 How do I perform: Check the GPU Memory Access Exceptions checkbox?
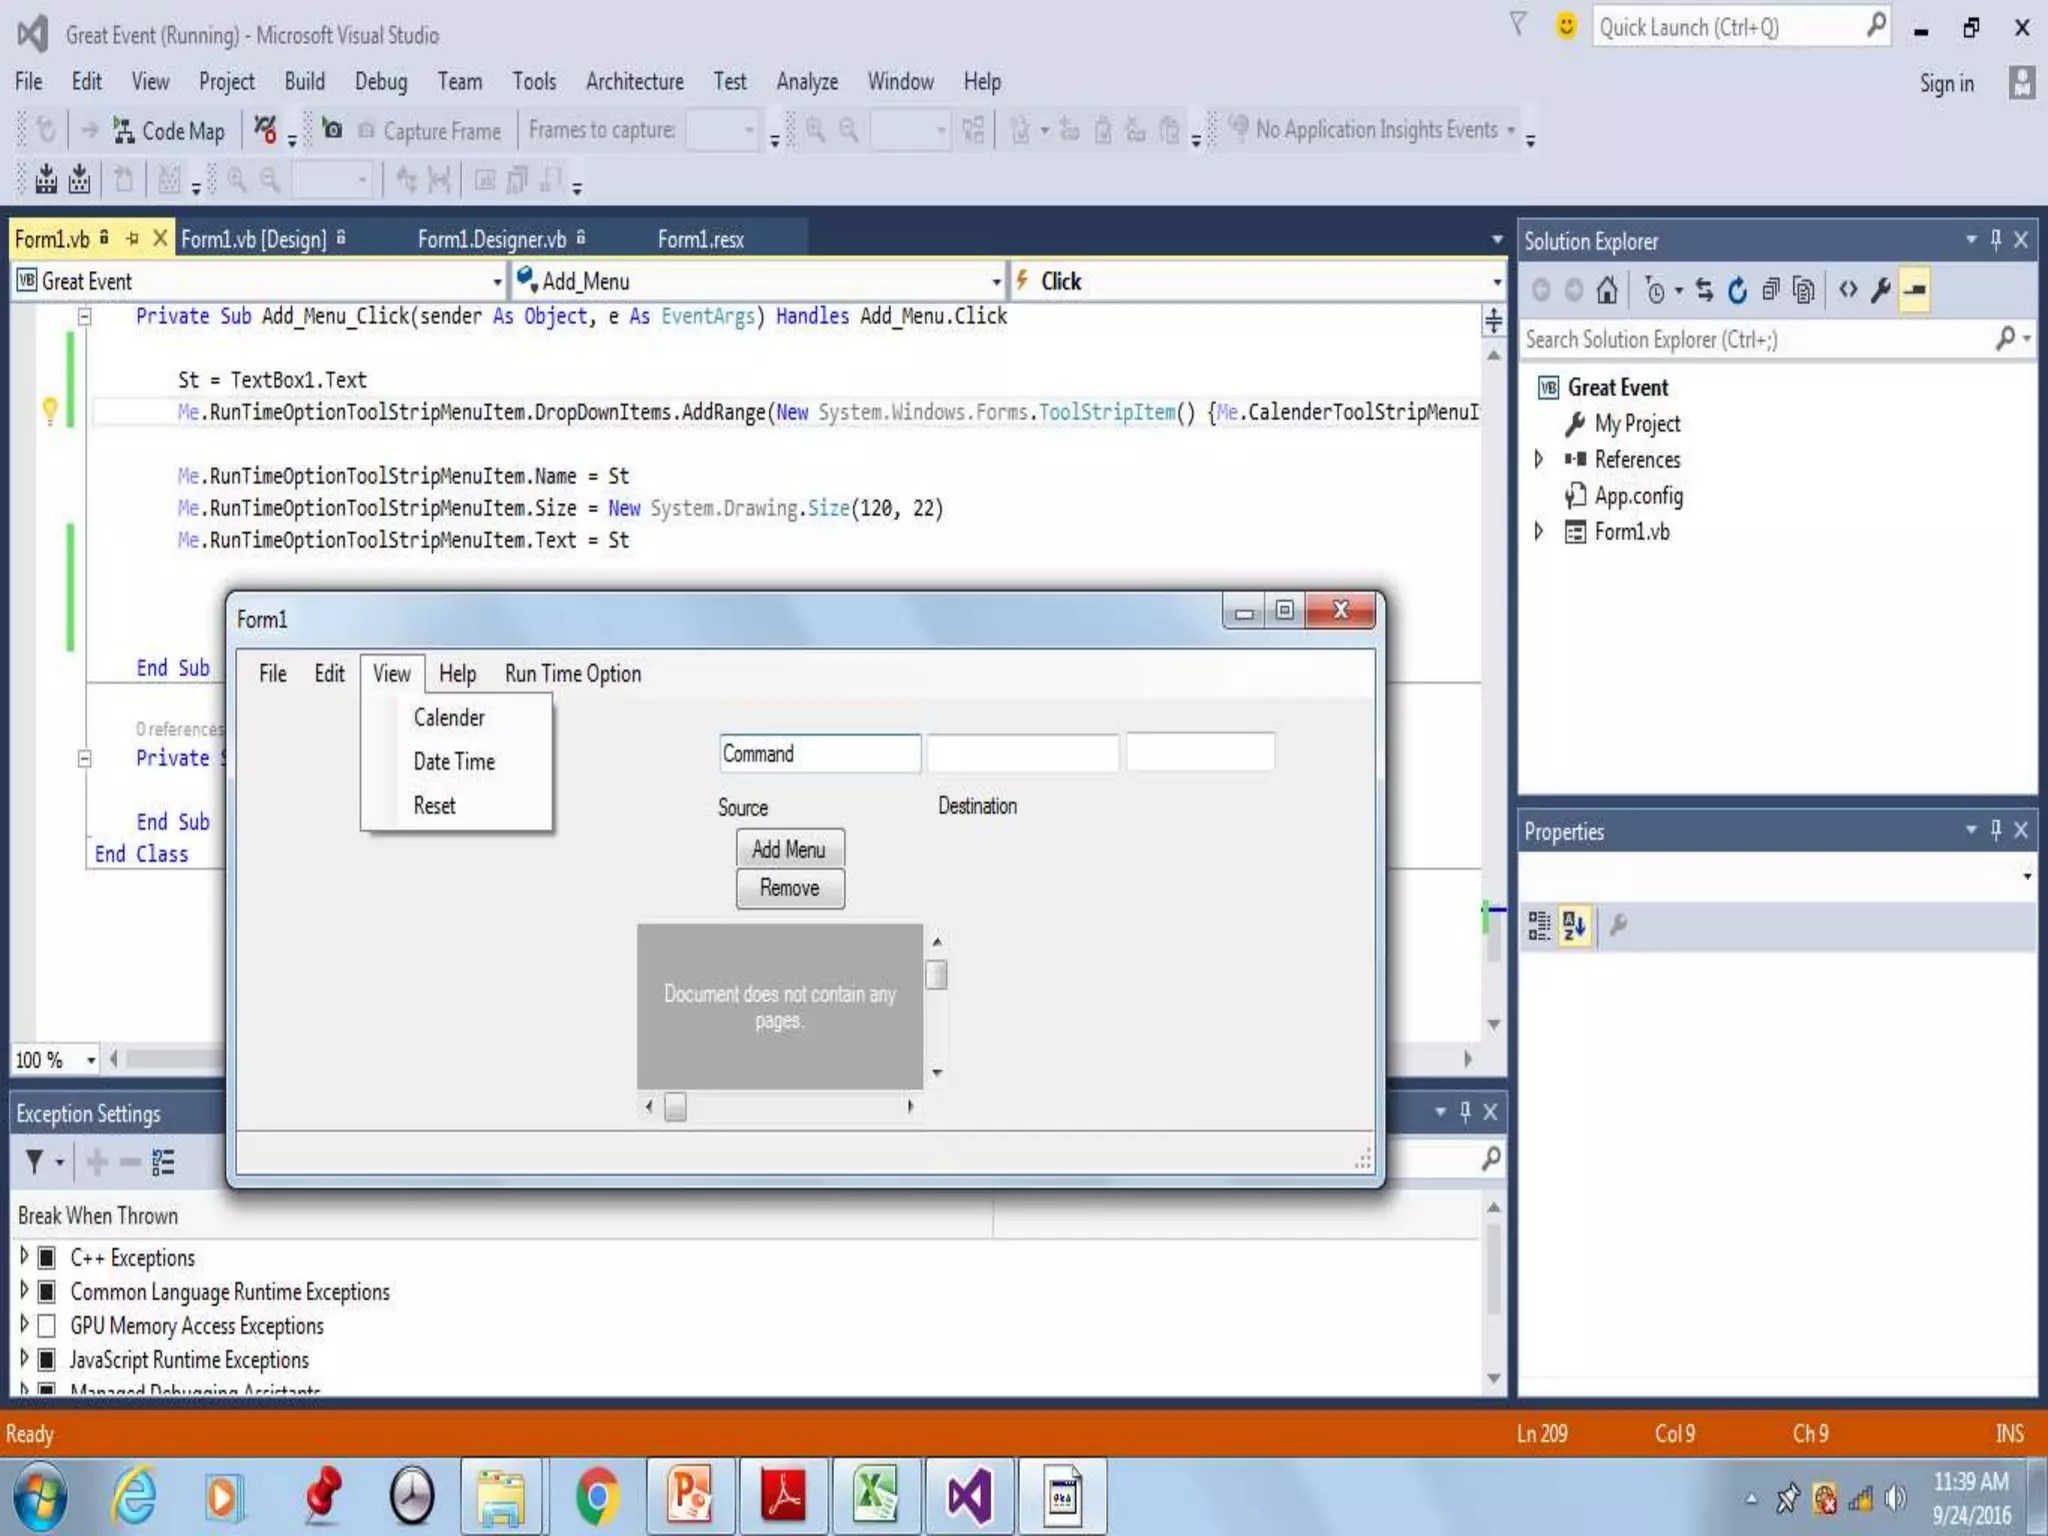pos(46,1326)
